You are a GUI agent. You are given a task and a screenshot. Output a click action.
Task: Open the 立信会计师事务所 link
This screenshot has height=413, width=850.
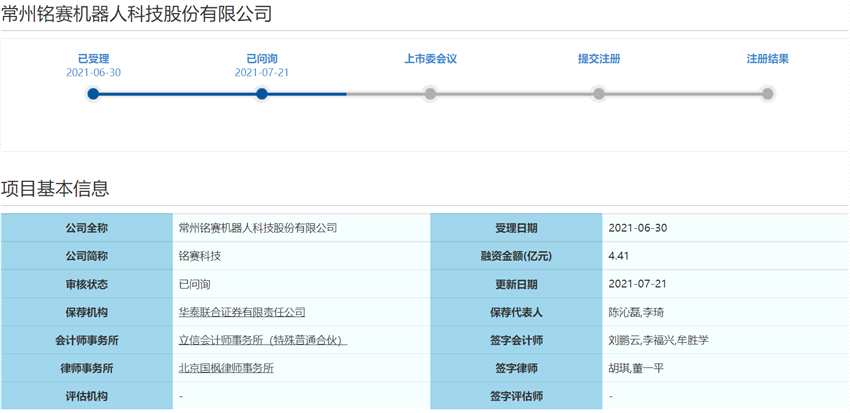coord(263,340)
